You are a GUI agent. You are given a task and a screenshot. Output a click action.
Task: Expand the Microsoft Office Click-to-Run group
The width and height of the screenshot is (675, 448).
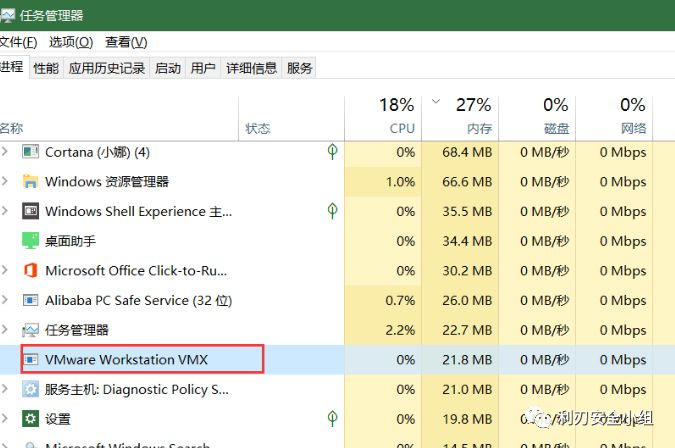tap(5, 270)
